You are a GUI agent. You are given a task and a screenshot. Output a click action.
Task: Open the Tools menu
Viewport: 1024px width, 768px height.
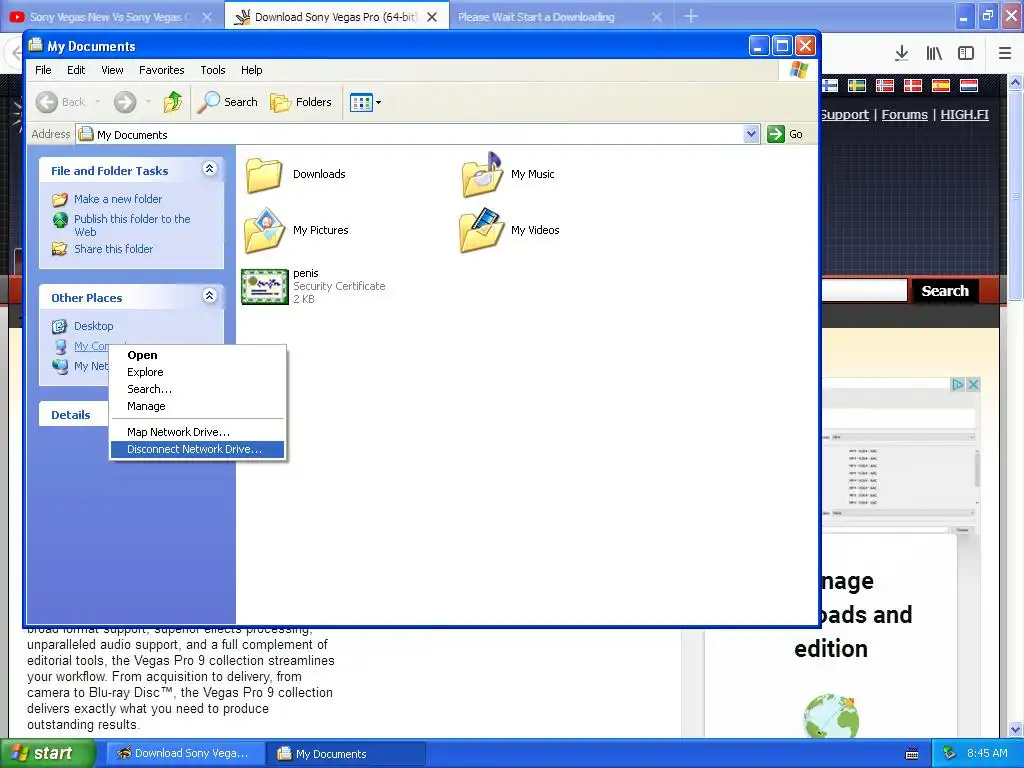click(x=212, y=70)
